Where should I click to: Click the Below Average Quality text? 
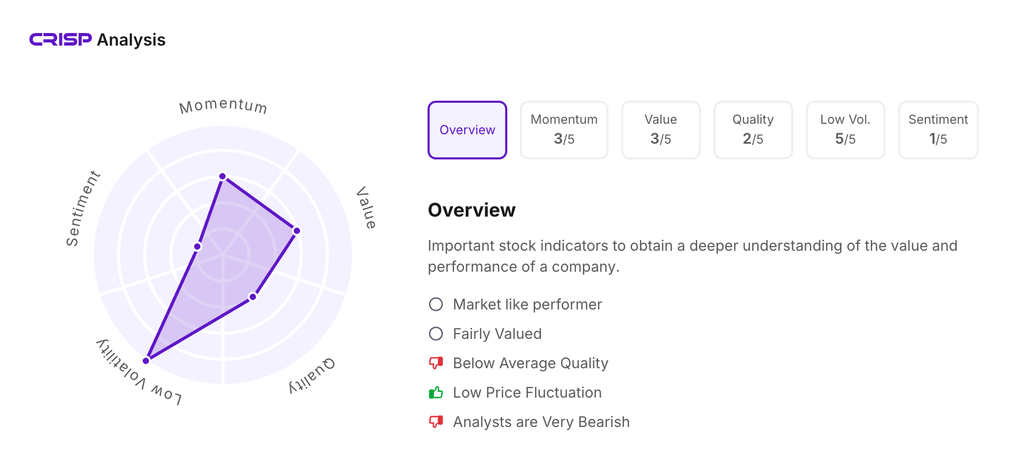point(530,363)
